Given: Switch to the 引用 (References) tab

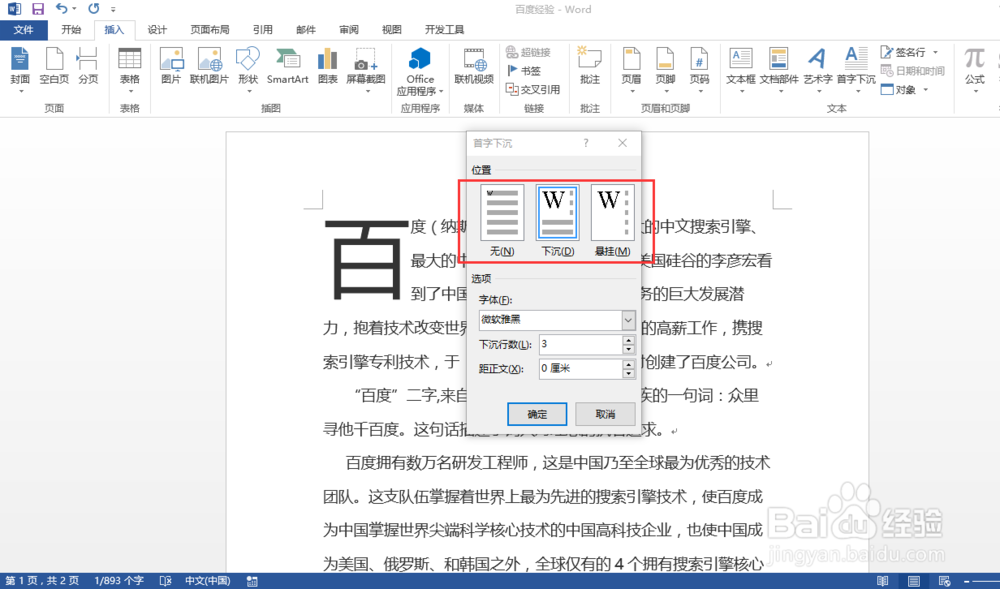Looking at the screenshot, I should click(x=262, y=30).
